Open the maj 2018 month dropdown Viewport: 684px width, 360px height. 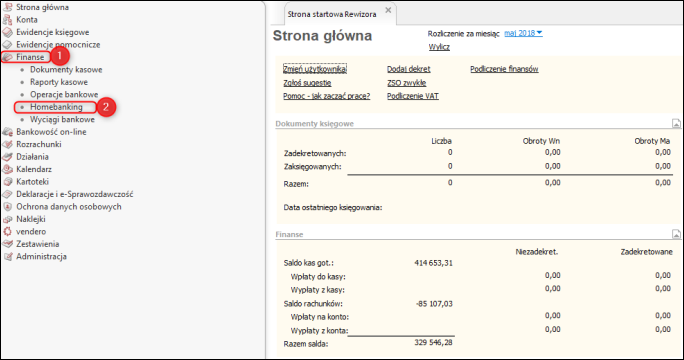pyautogui.click(x=523, y=33)
